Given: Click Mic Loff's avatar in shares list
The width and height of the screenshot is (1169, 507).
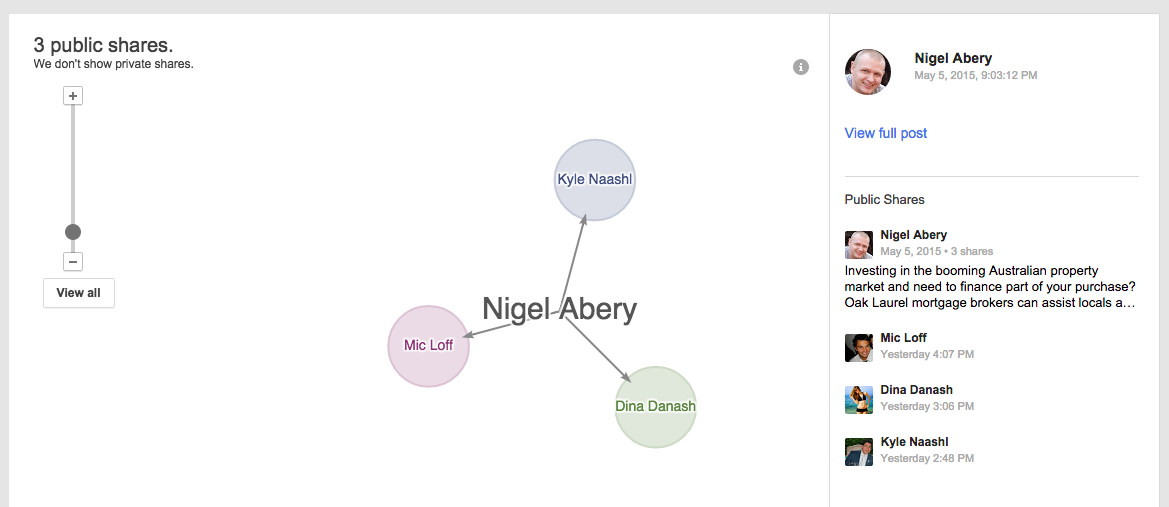Looking at the screenshot, I should (859, 347).
